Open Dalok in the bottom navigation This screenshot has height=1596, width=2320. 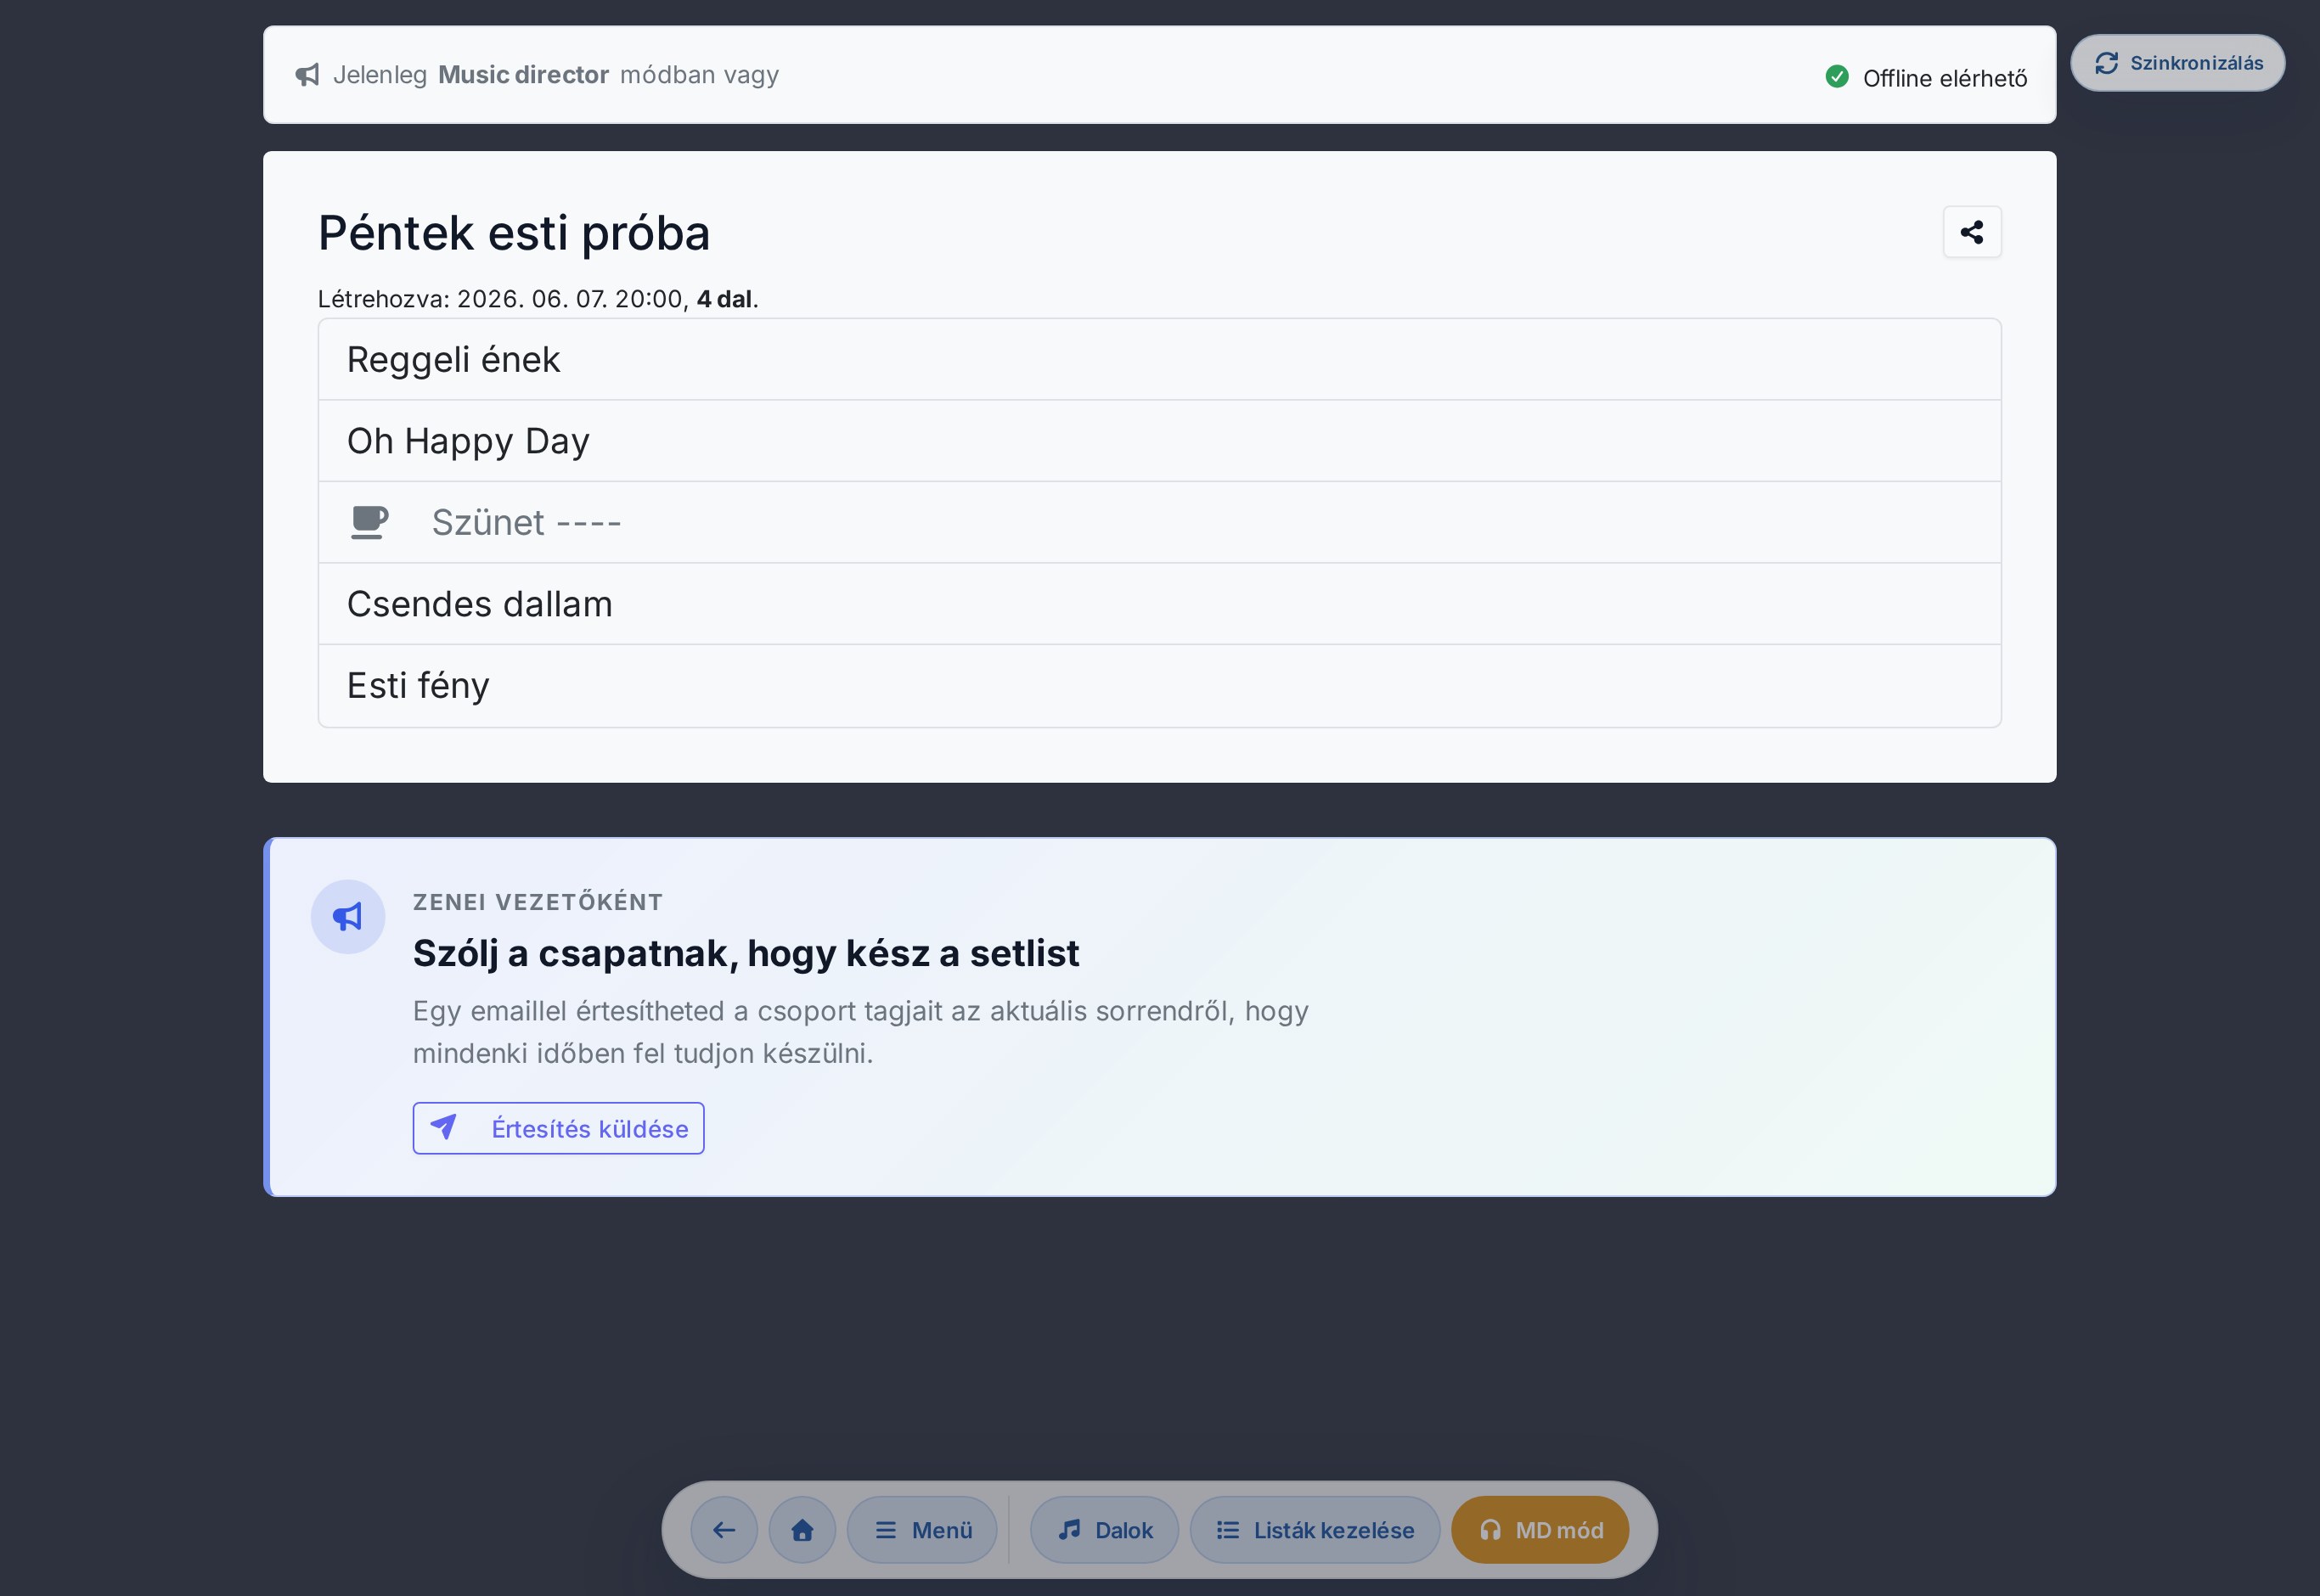[1104, 1530]
